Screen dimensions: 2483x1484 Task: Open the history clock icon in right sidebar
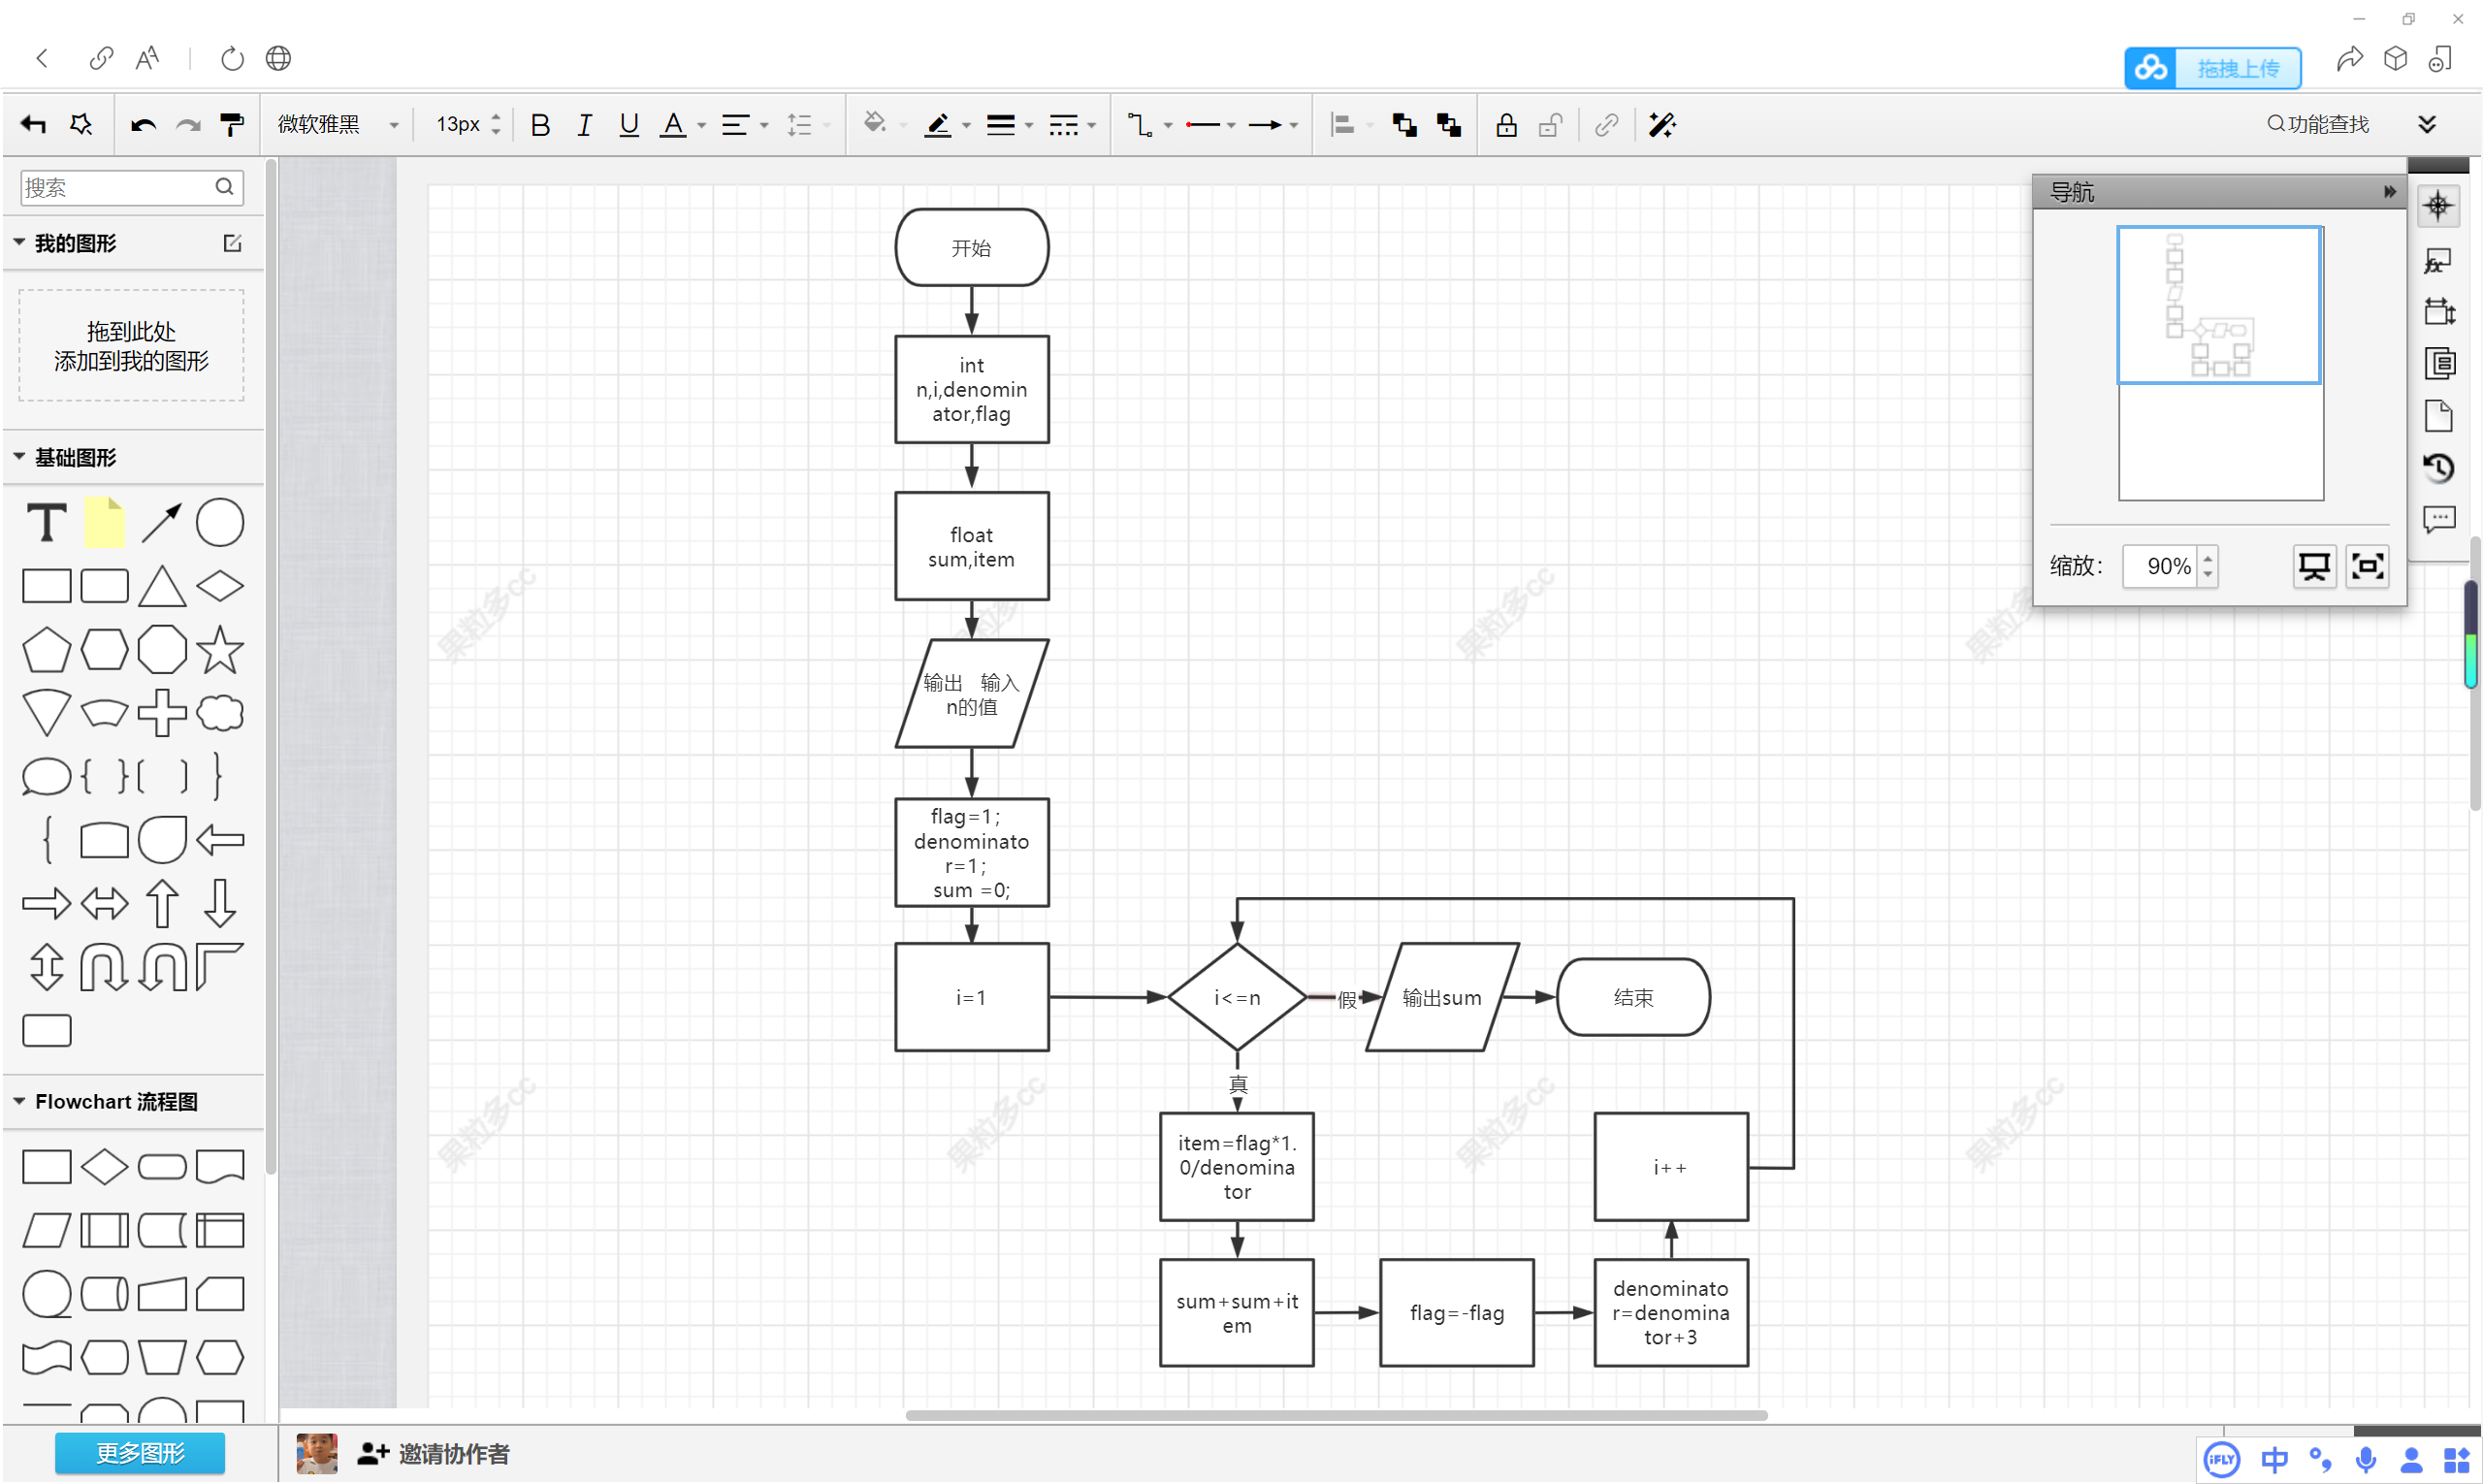(x=2438, y=467)
